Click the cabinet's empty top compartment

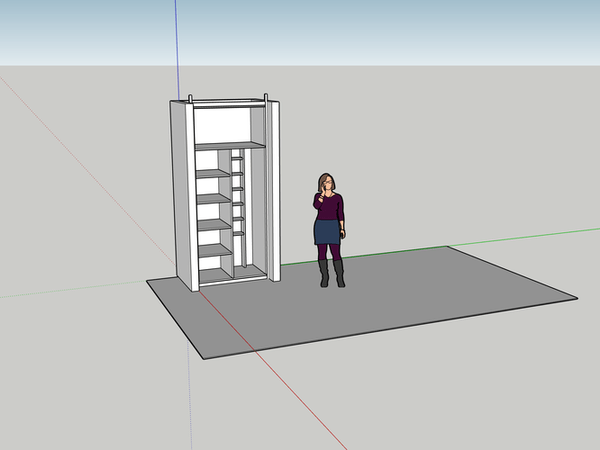point(221,123)
